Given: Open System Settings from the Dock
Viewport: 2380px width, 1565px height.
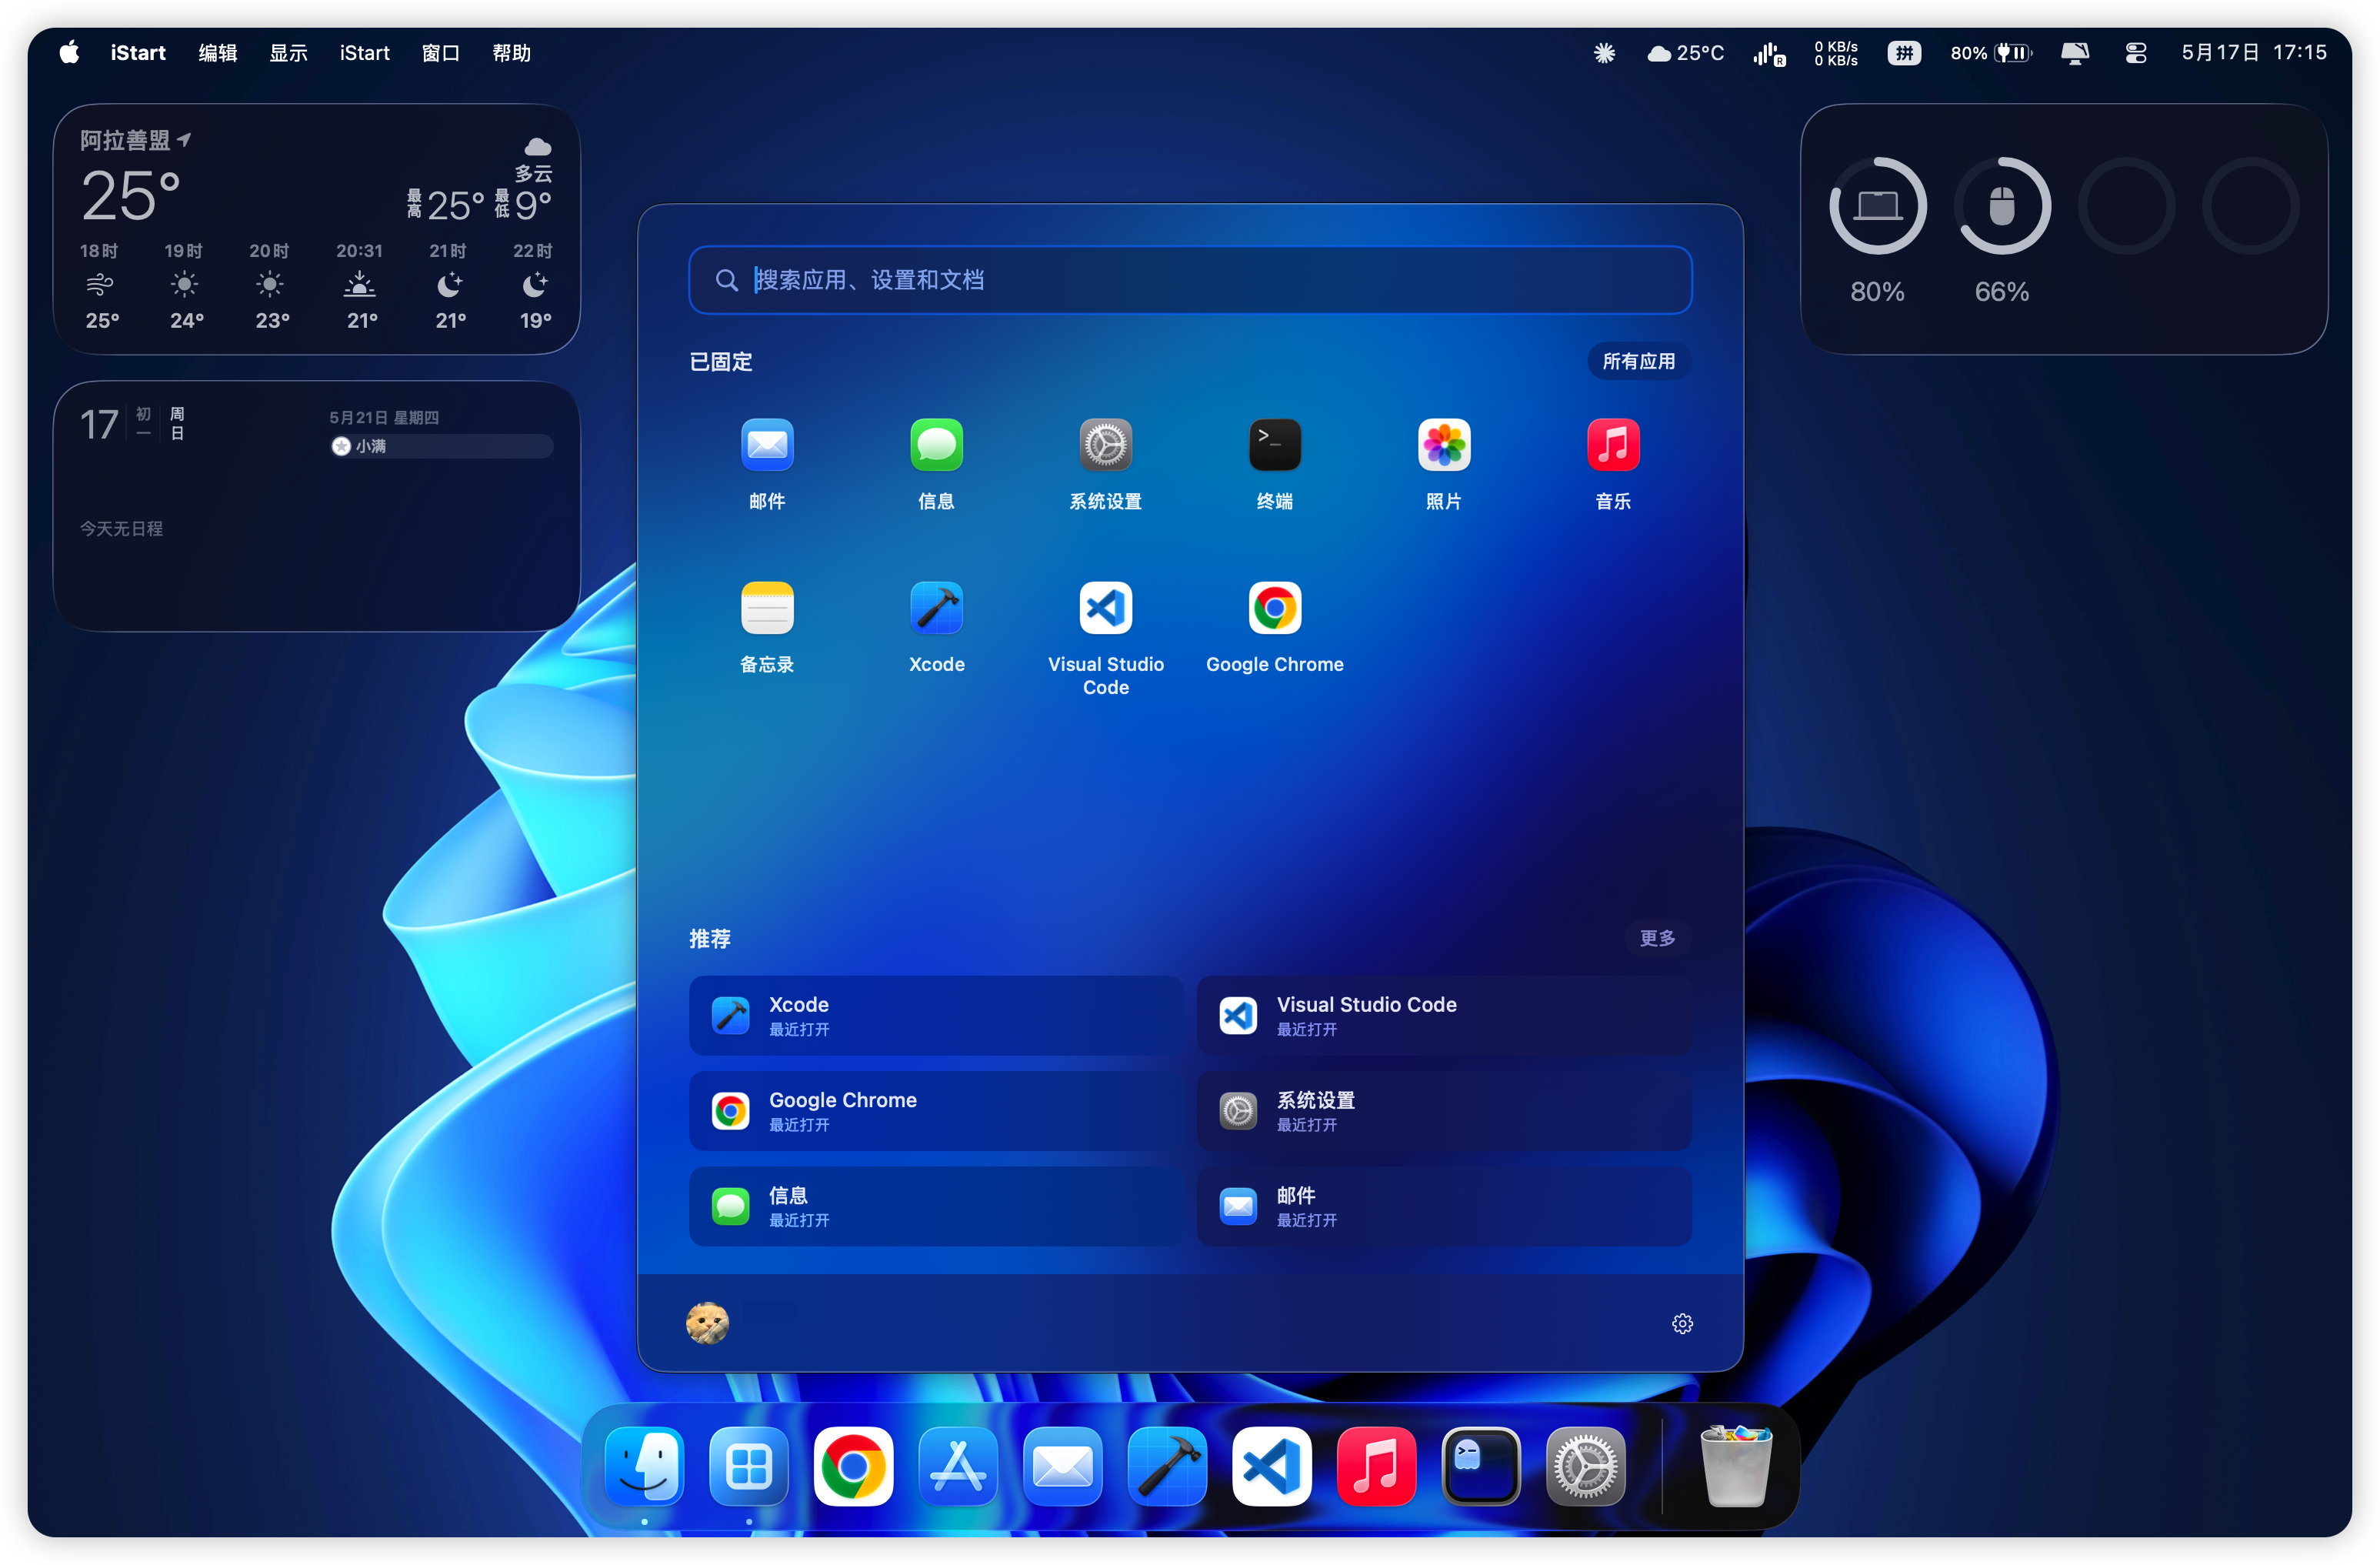Looking at the screenshot, I should (x=1585, y=1467).
